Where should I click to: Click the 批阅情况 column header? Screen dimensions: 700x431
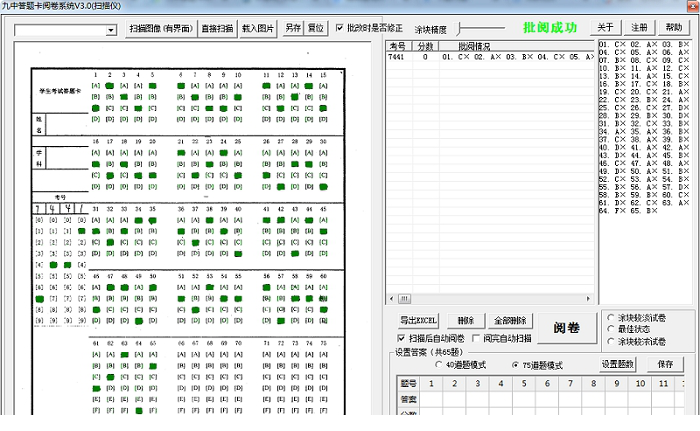point(517,46)
